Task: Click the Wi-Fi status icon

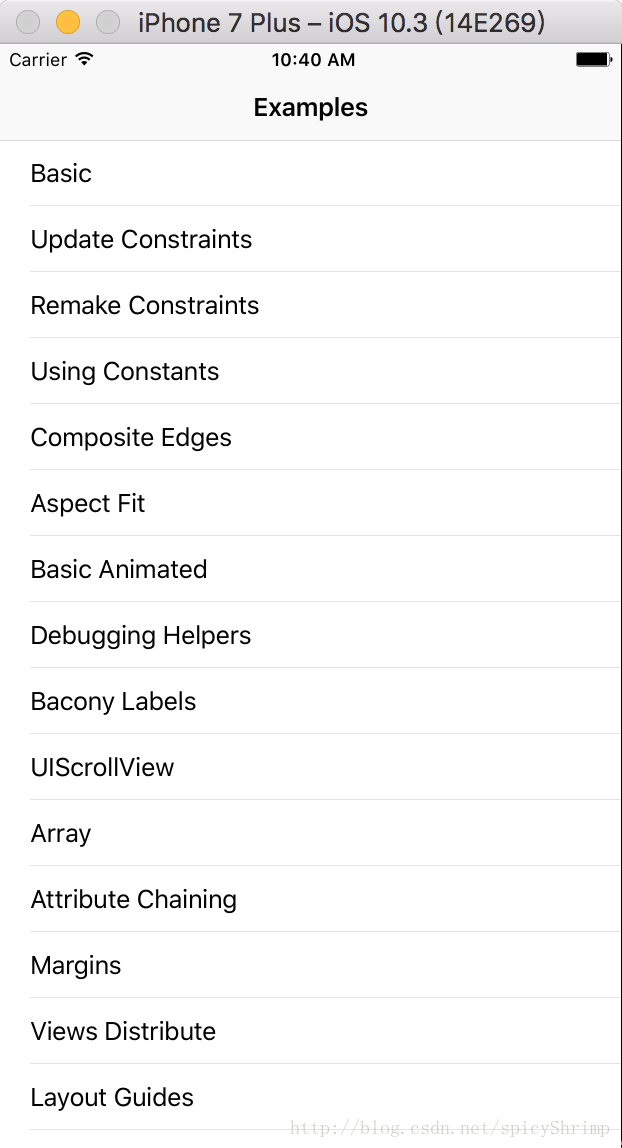Action: tap(84, 60)
